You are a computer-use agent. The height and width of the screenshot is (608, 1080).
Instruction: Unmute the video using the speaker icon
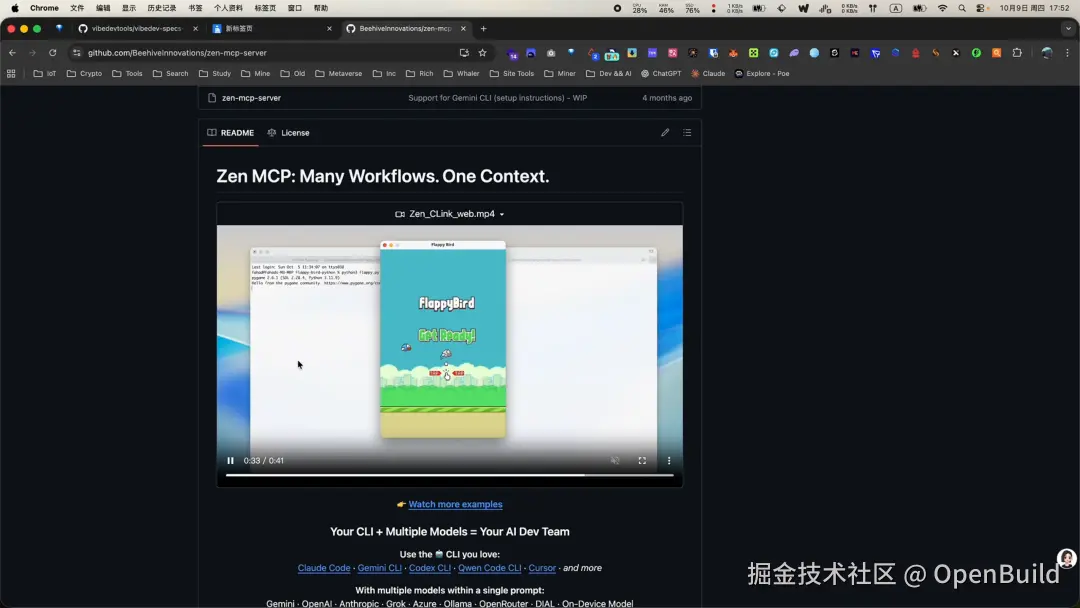point(615,461)
